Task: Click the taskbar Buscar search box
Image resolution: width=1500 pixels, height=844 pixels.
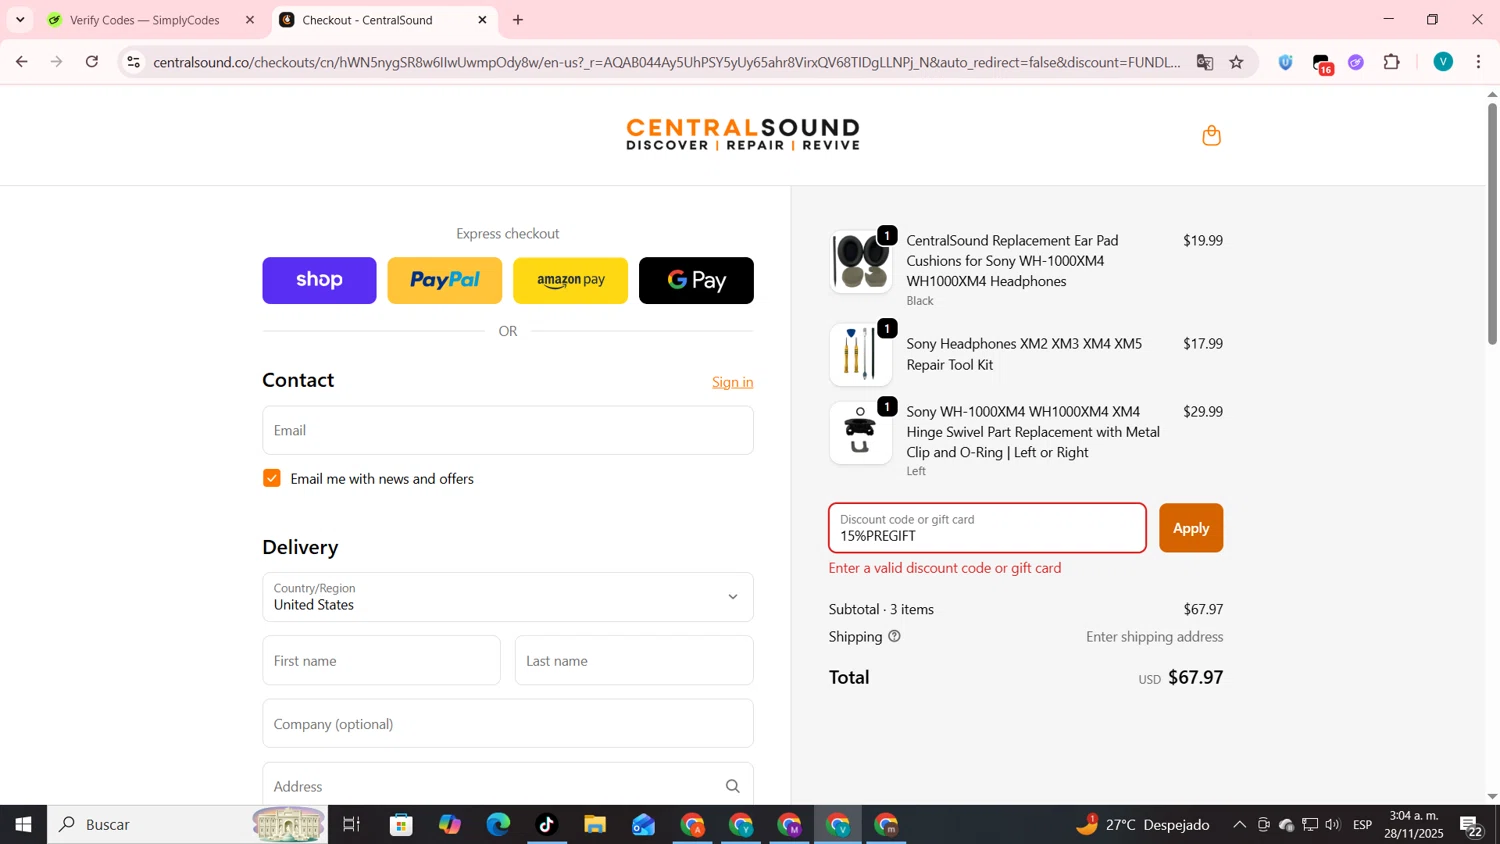Action: point(187,825)
